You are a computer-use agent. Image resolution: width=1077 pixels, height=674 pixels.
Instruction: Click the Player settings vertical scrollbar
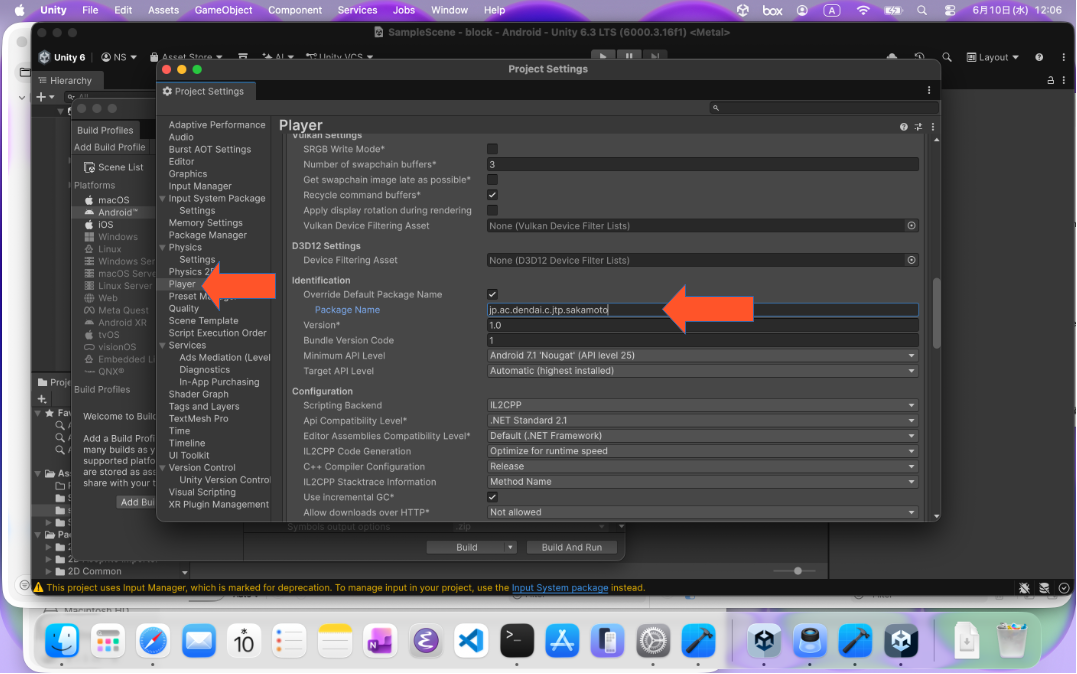click(x=936, y=313)
